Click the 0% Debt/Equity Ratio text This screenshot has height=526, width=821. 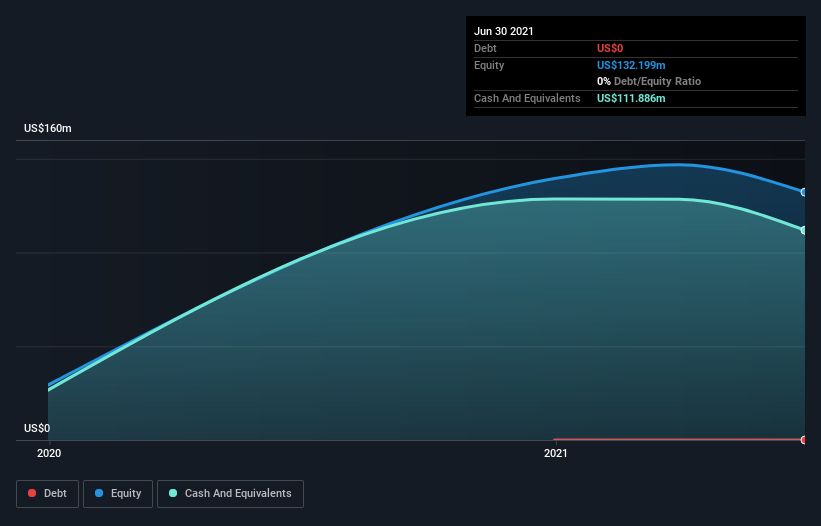[x=649, y=81]
